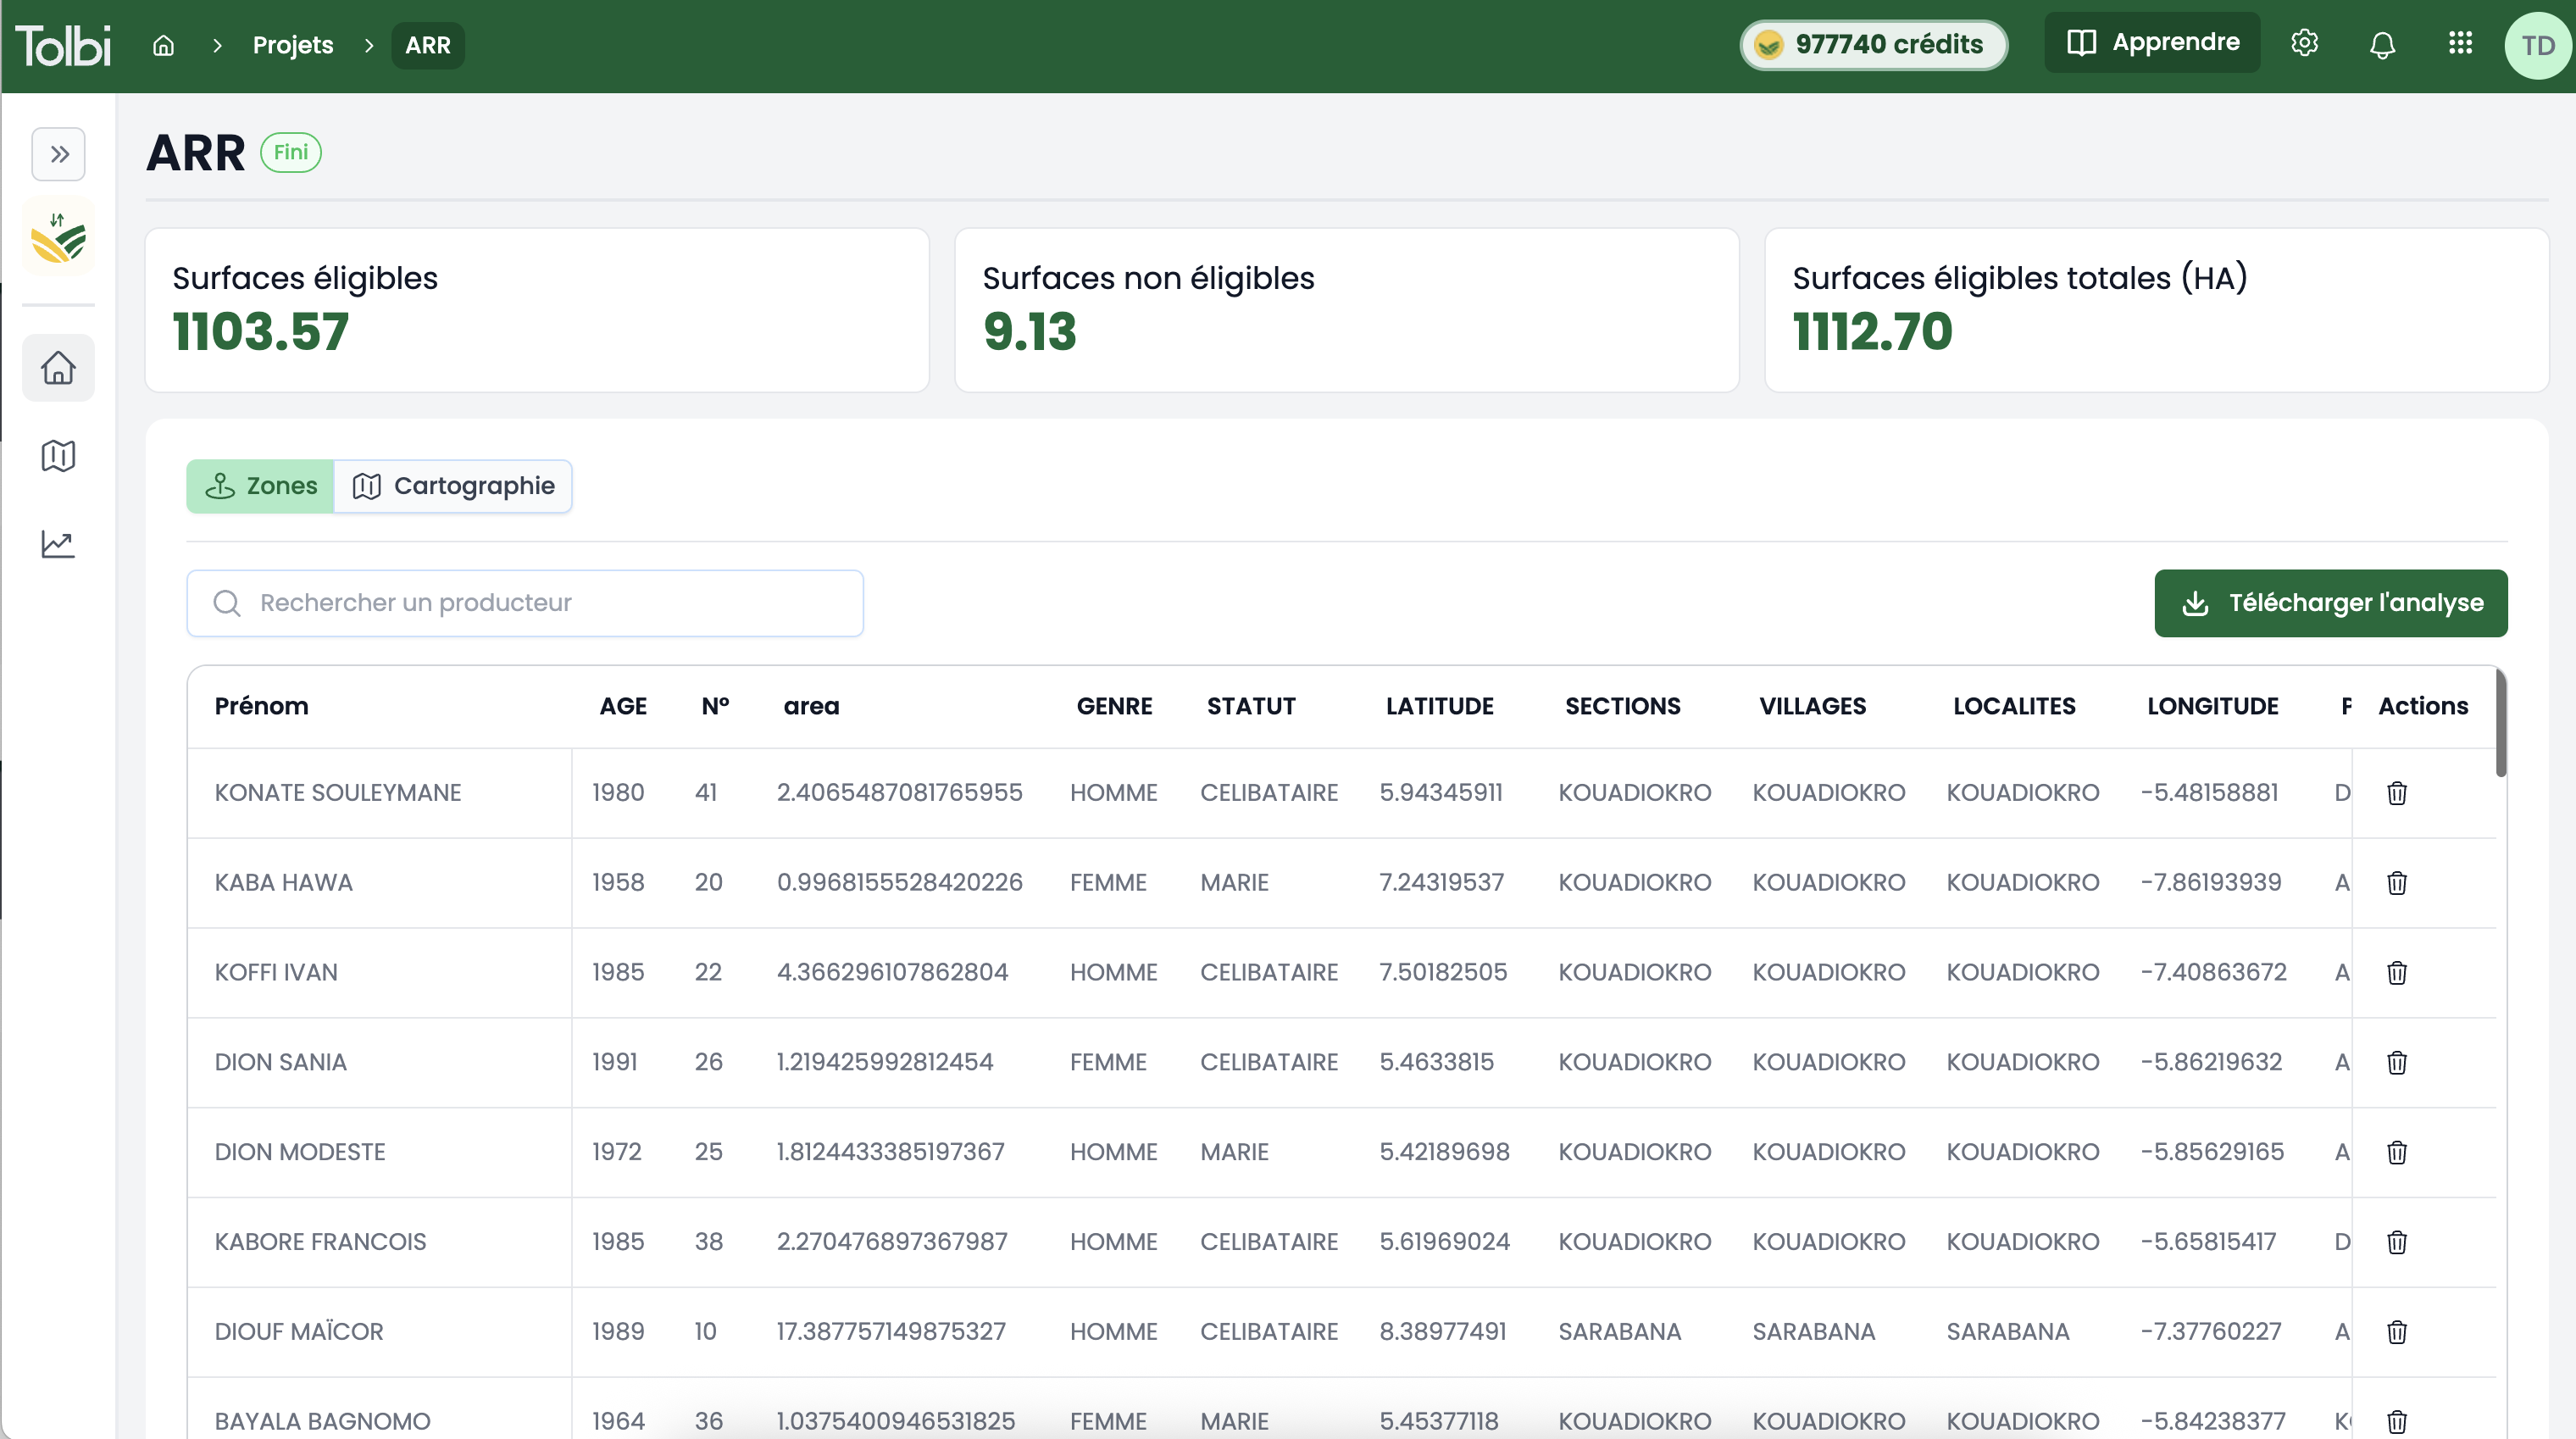Delete the KABORE FRANCOIS row

2397,1242
